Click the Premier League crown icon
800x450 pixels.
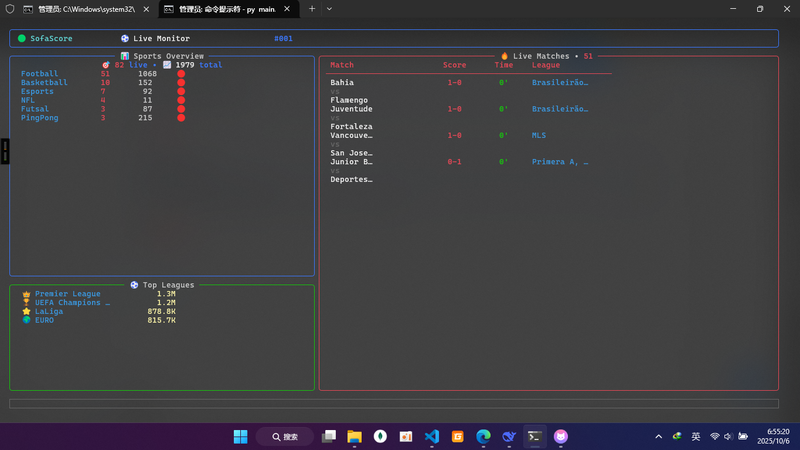coord(27,294)
